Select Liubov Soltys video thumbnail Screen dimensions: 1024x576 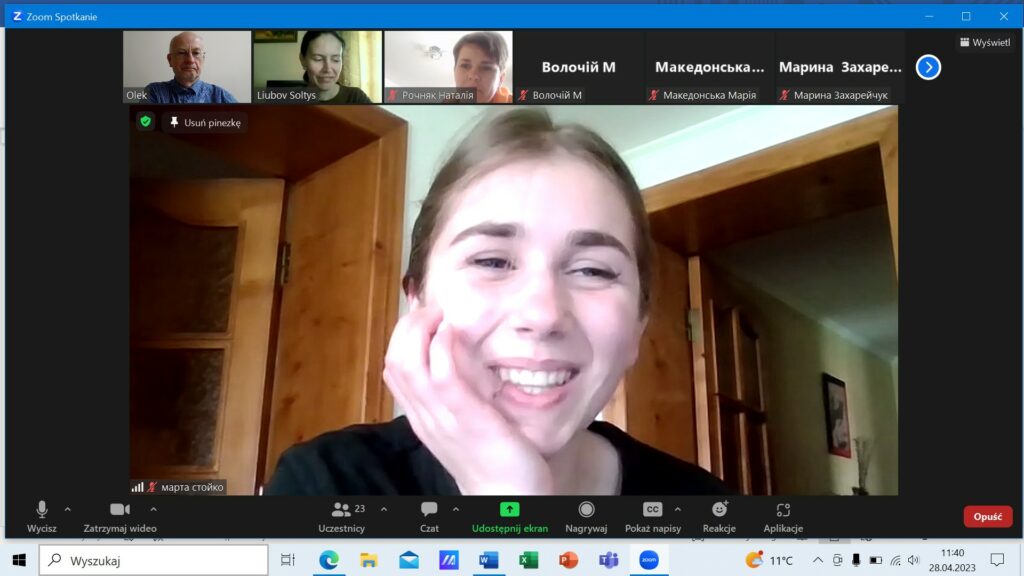317,67
